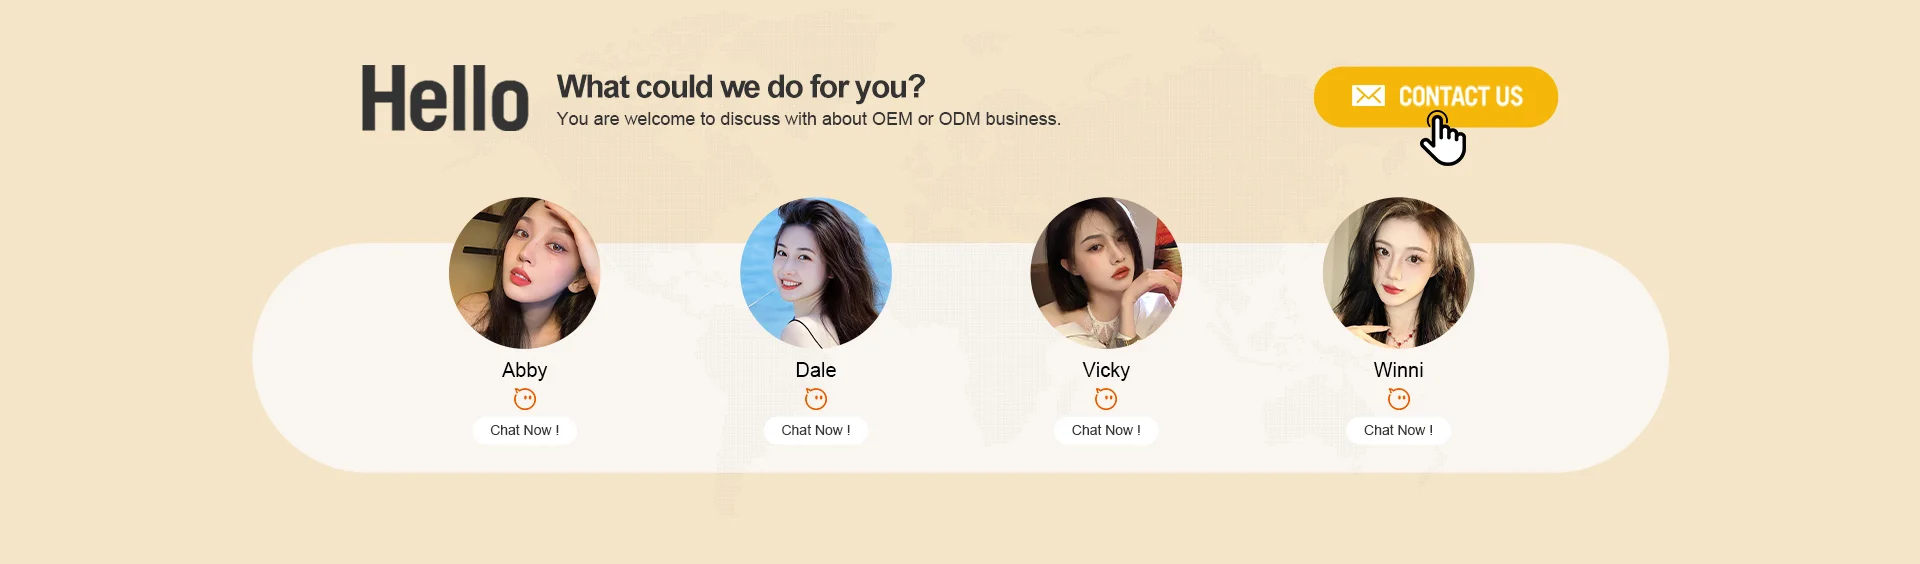
Task: Click the orange chat icon under Vicky
Action: pyautogui.click(x=1106, y=399)
